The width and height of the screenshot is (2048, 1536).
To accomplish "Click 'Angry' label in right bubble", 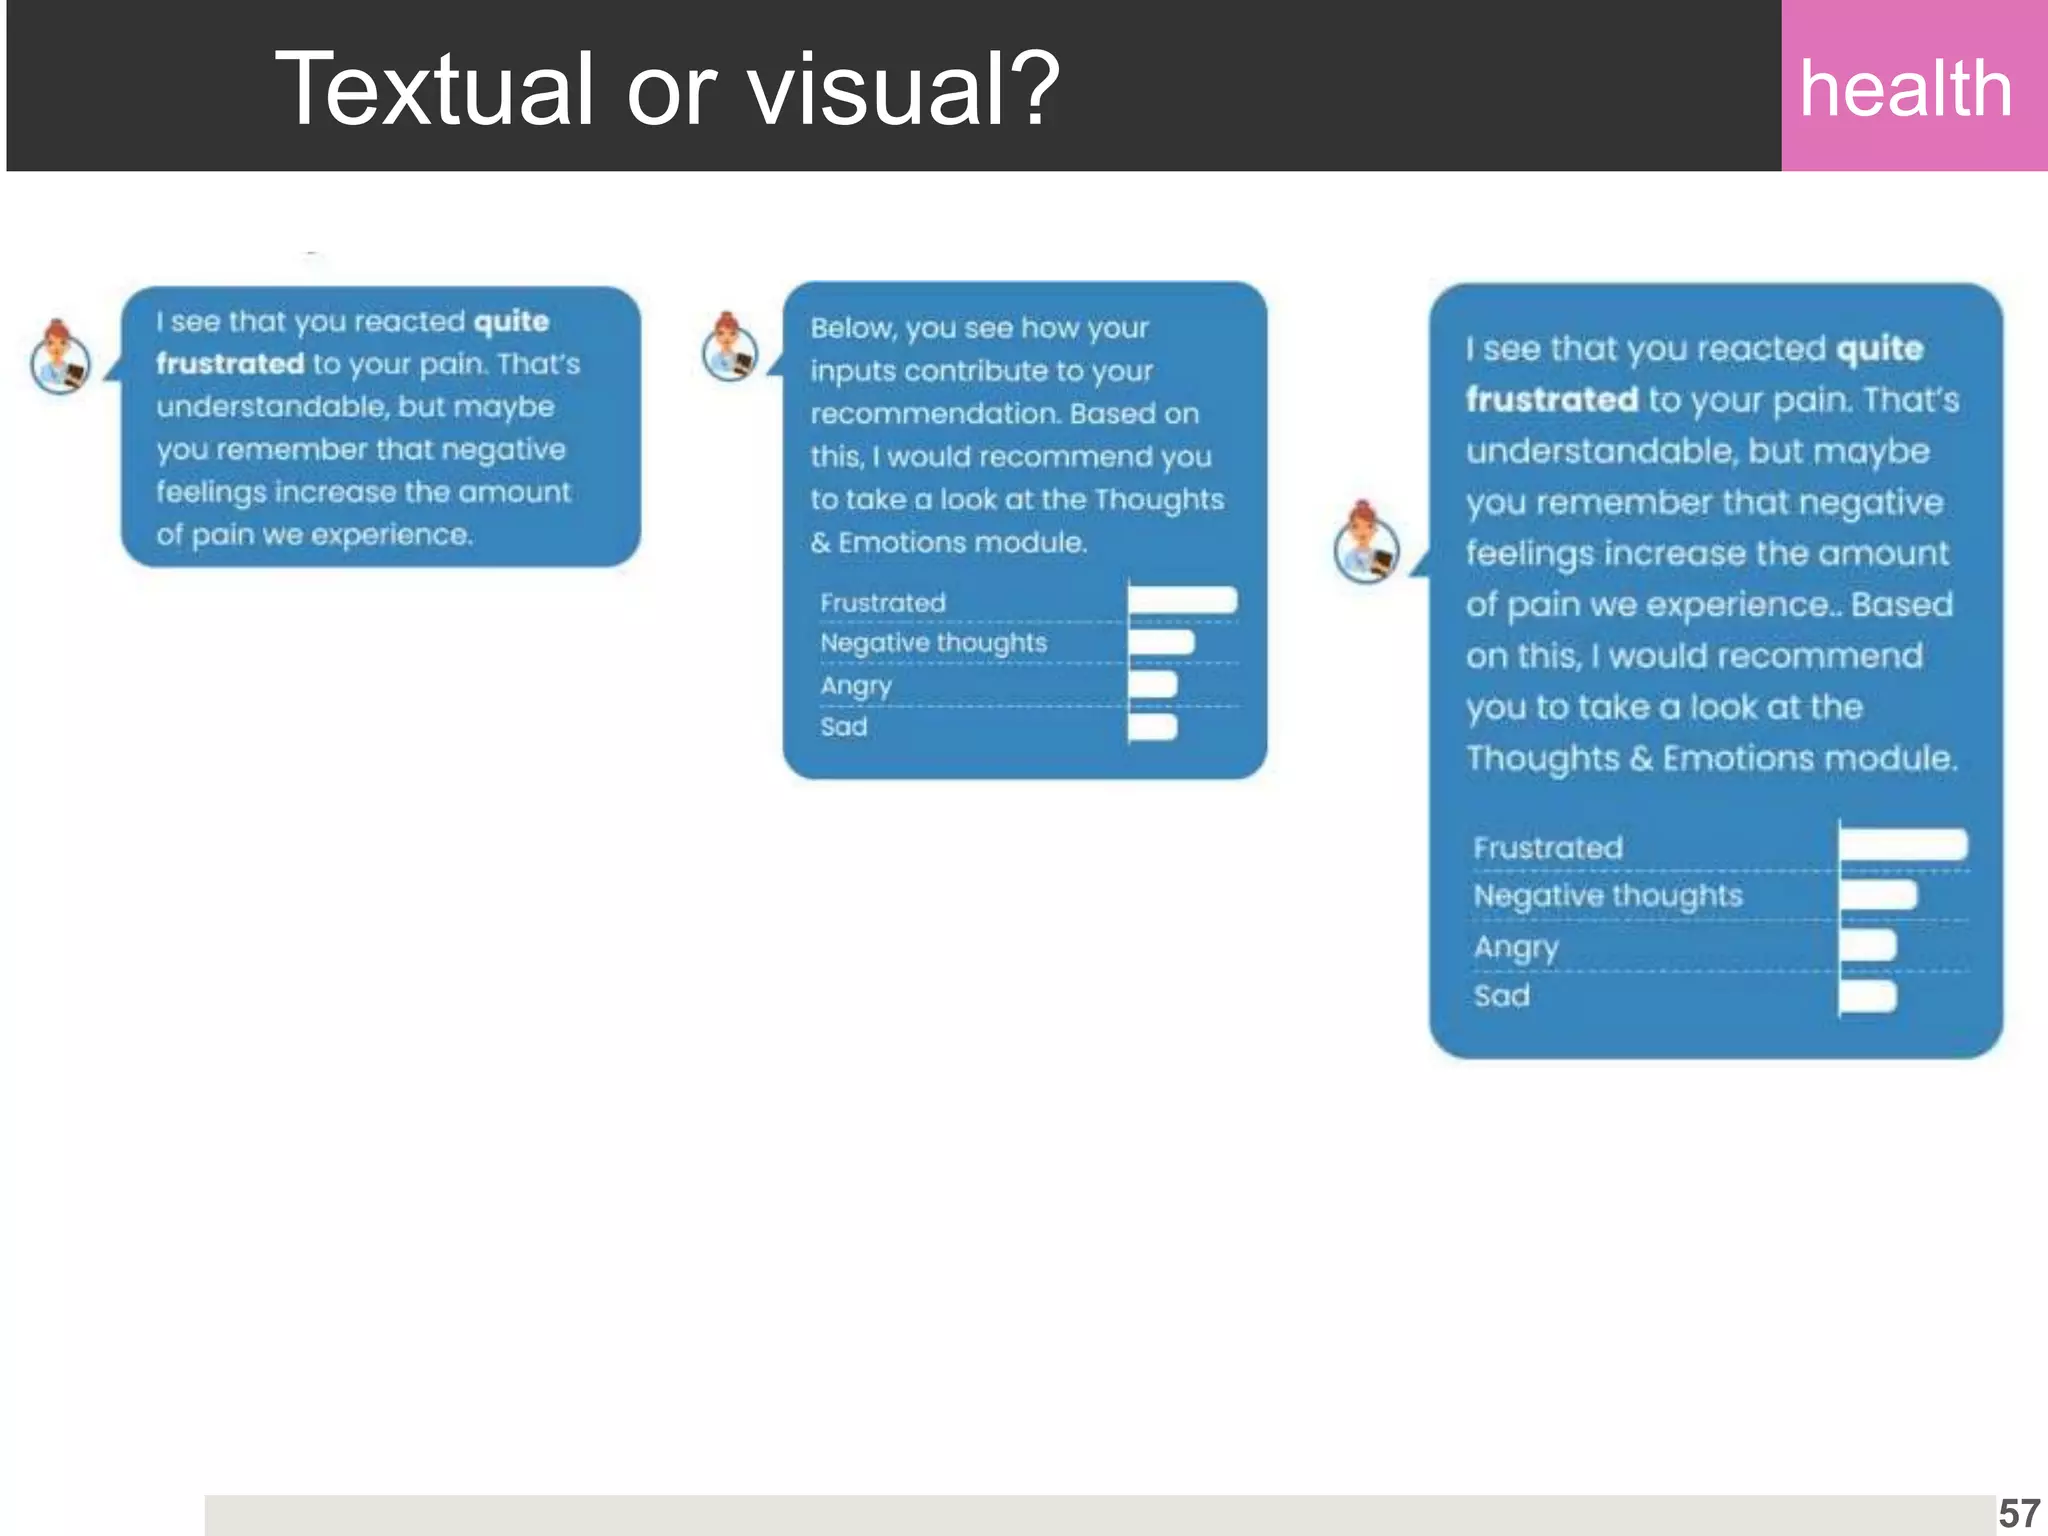I will 1516,947.
